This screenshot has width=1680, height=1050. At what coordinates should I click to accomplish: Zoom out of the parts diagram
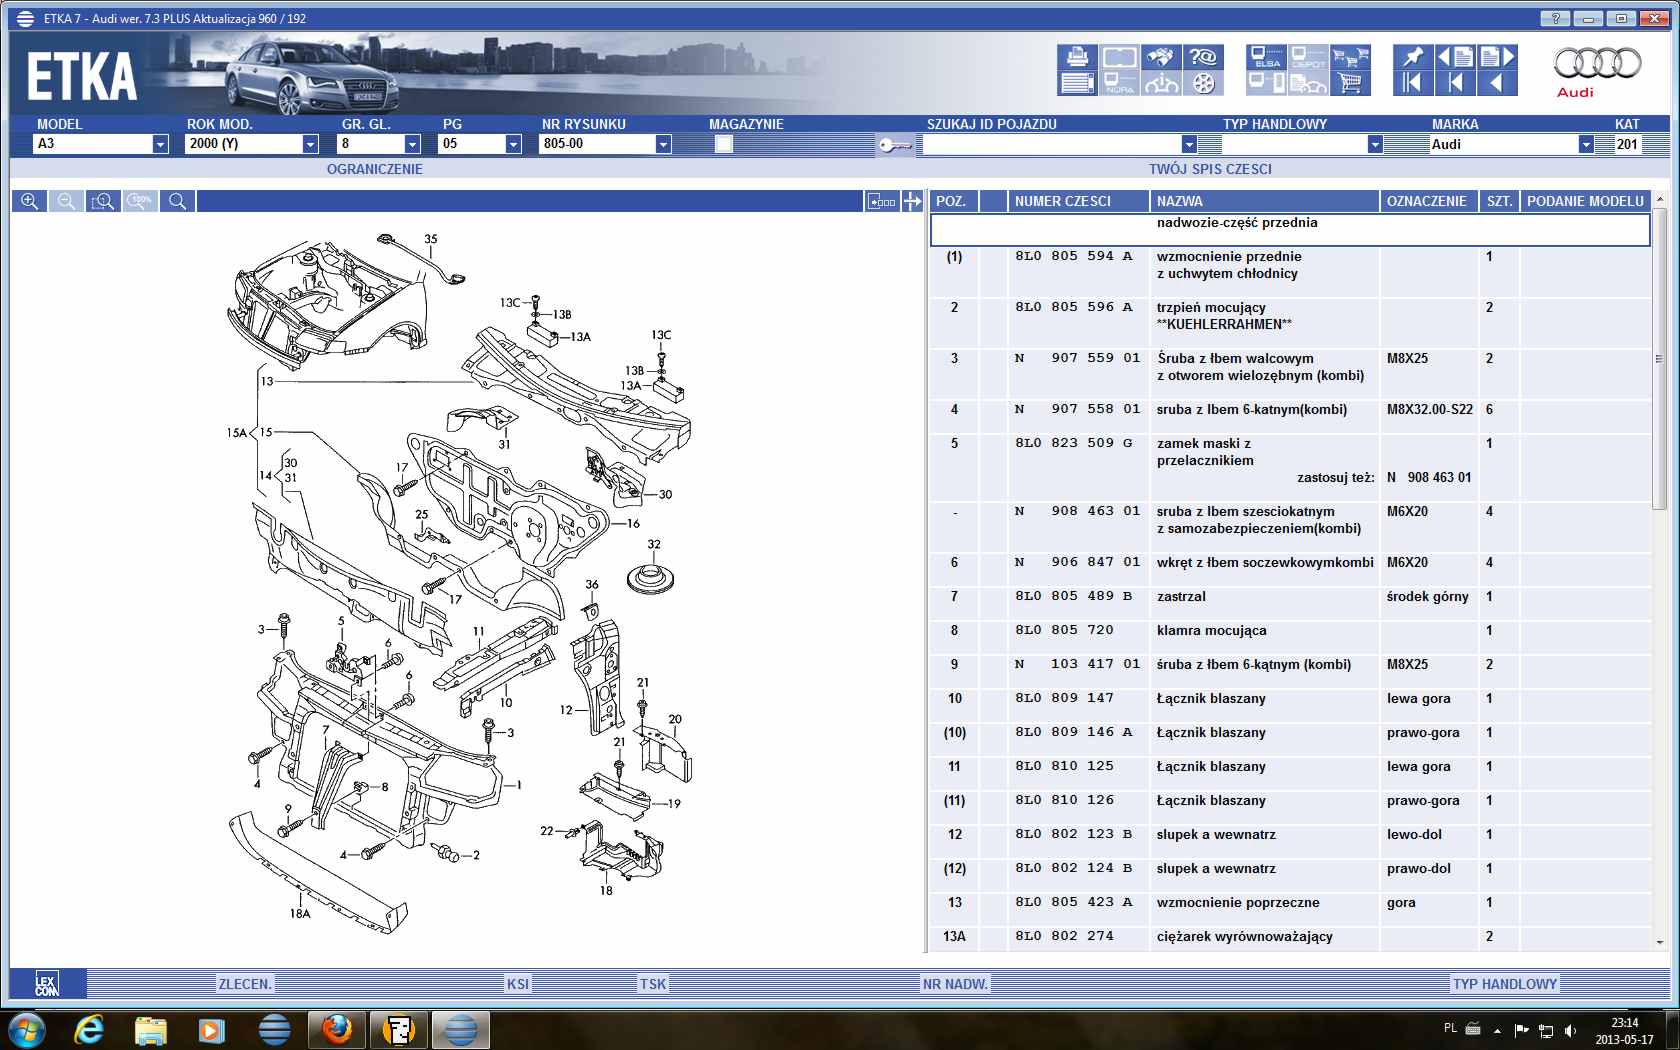tap(66, 201)
